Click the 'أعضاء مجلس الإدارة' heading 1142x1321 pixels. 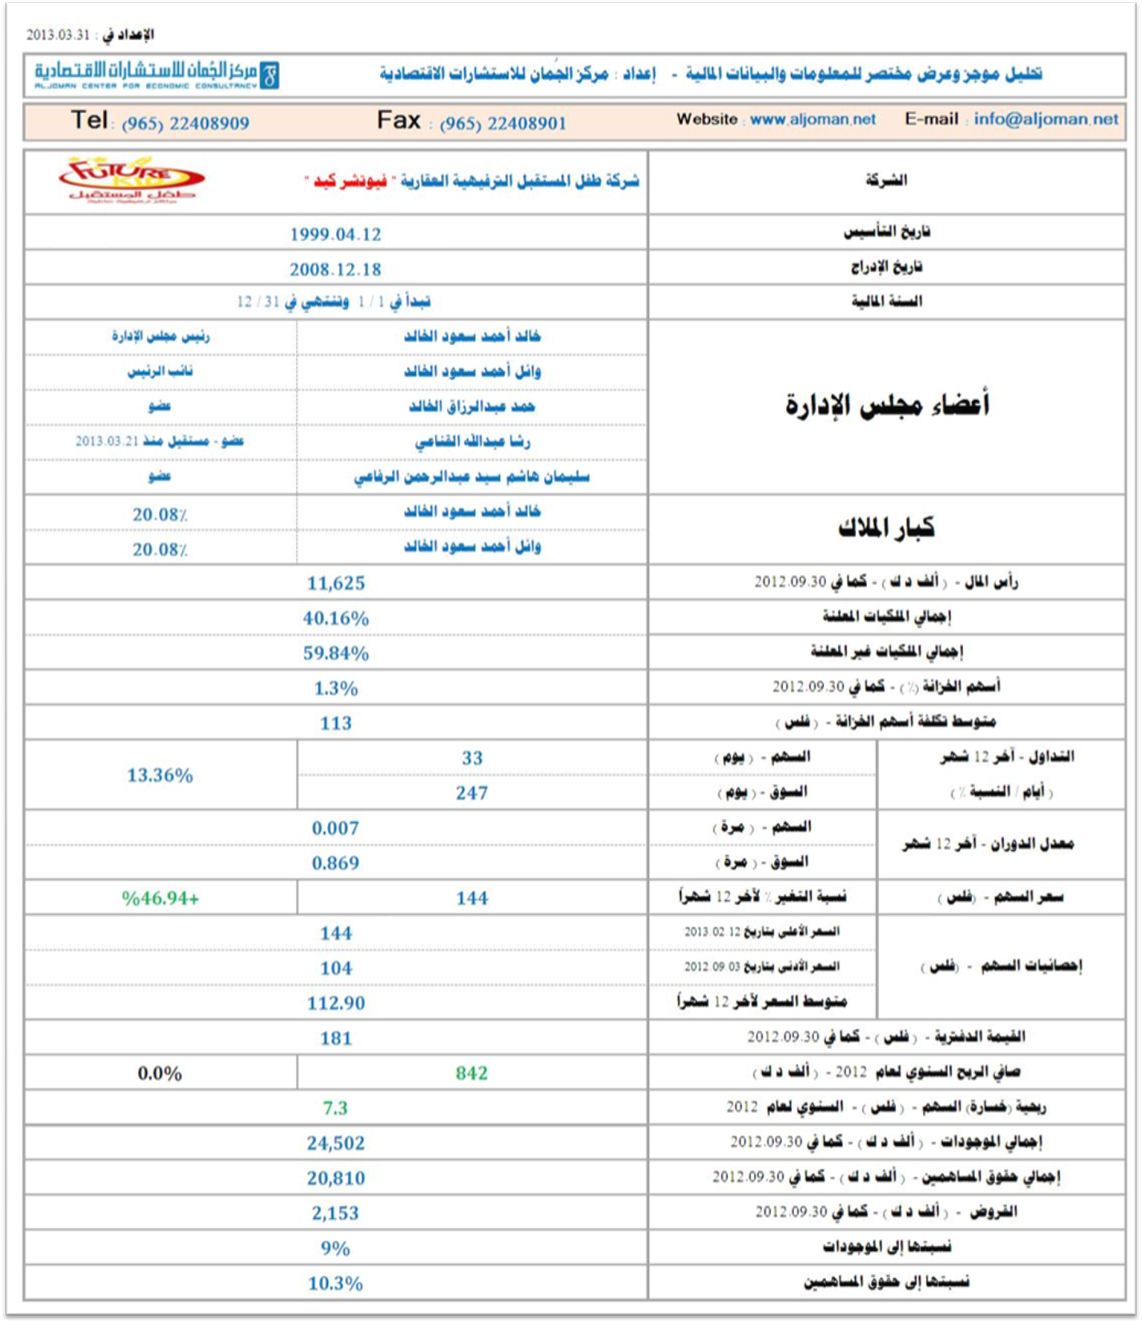point(887,405)
